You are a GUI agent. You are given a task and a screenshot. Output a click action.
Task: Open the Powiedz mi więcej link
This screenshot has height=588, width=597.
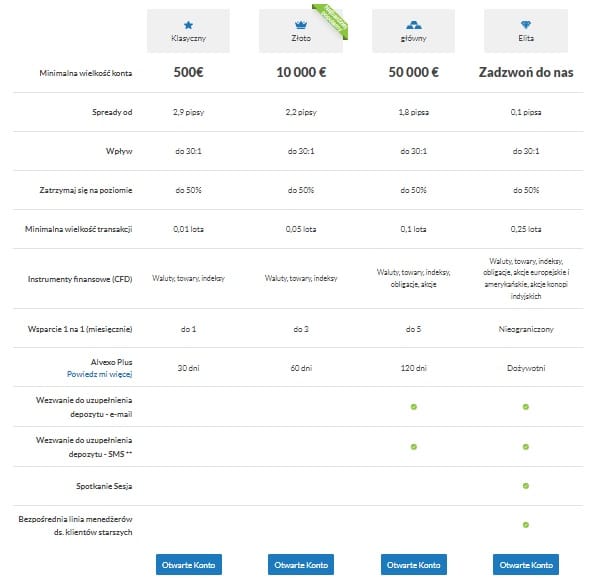click(x=99, y=374)
